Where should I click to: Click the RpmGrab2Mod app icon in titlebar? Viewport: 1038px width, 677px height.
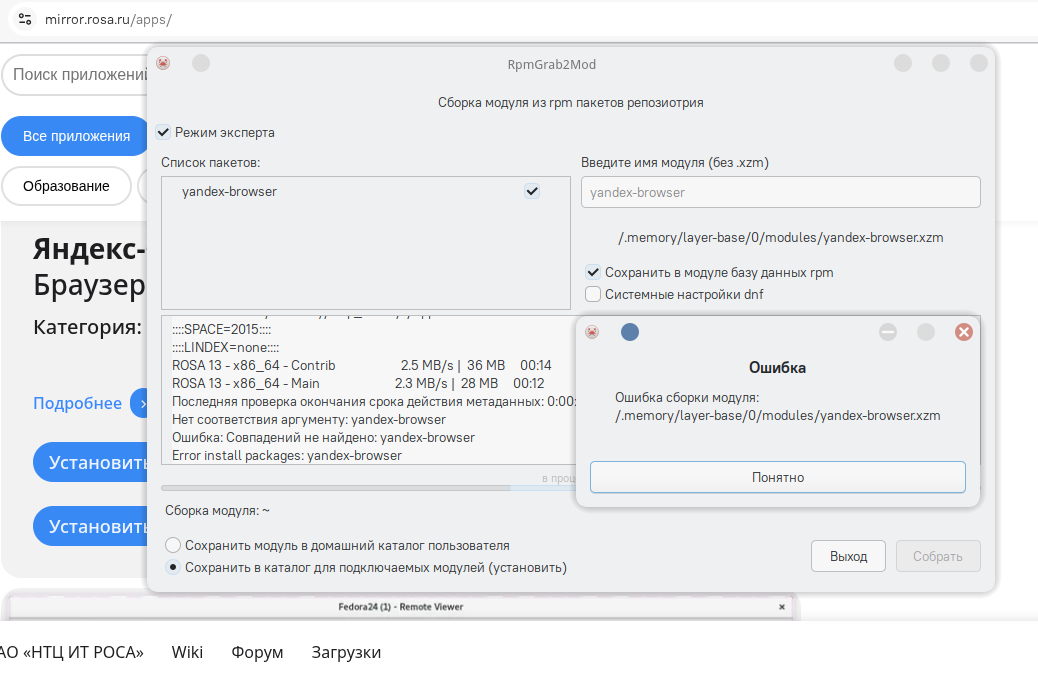[163, 63]
